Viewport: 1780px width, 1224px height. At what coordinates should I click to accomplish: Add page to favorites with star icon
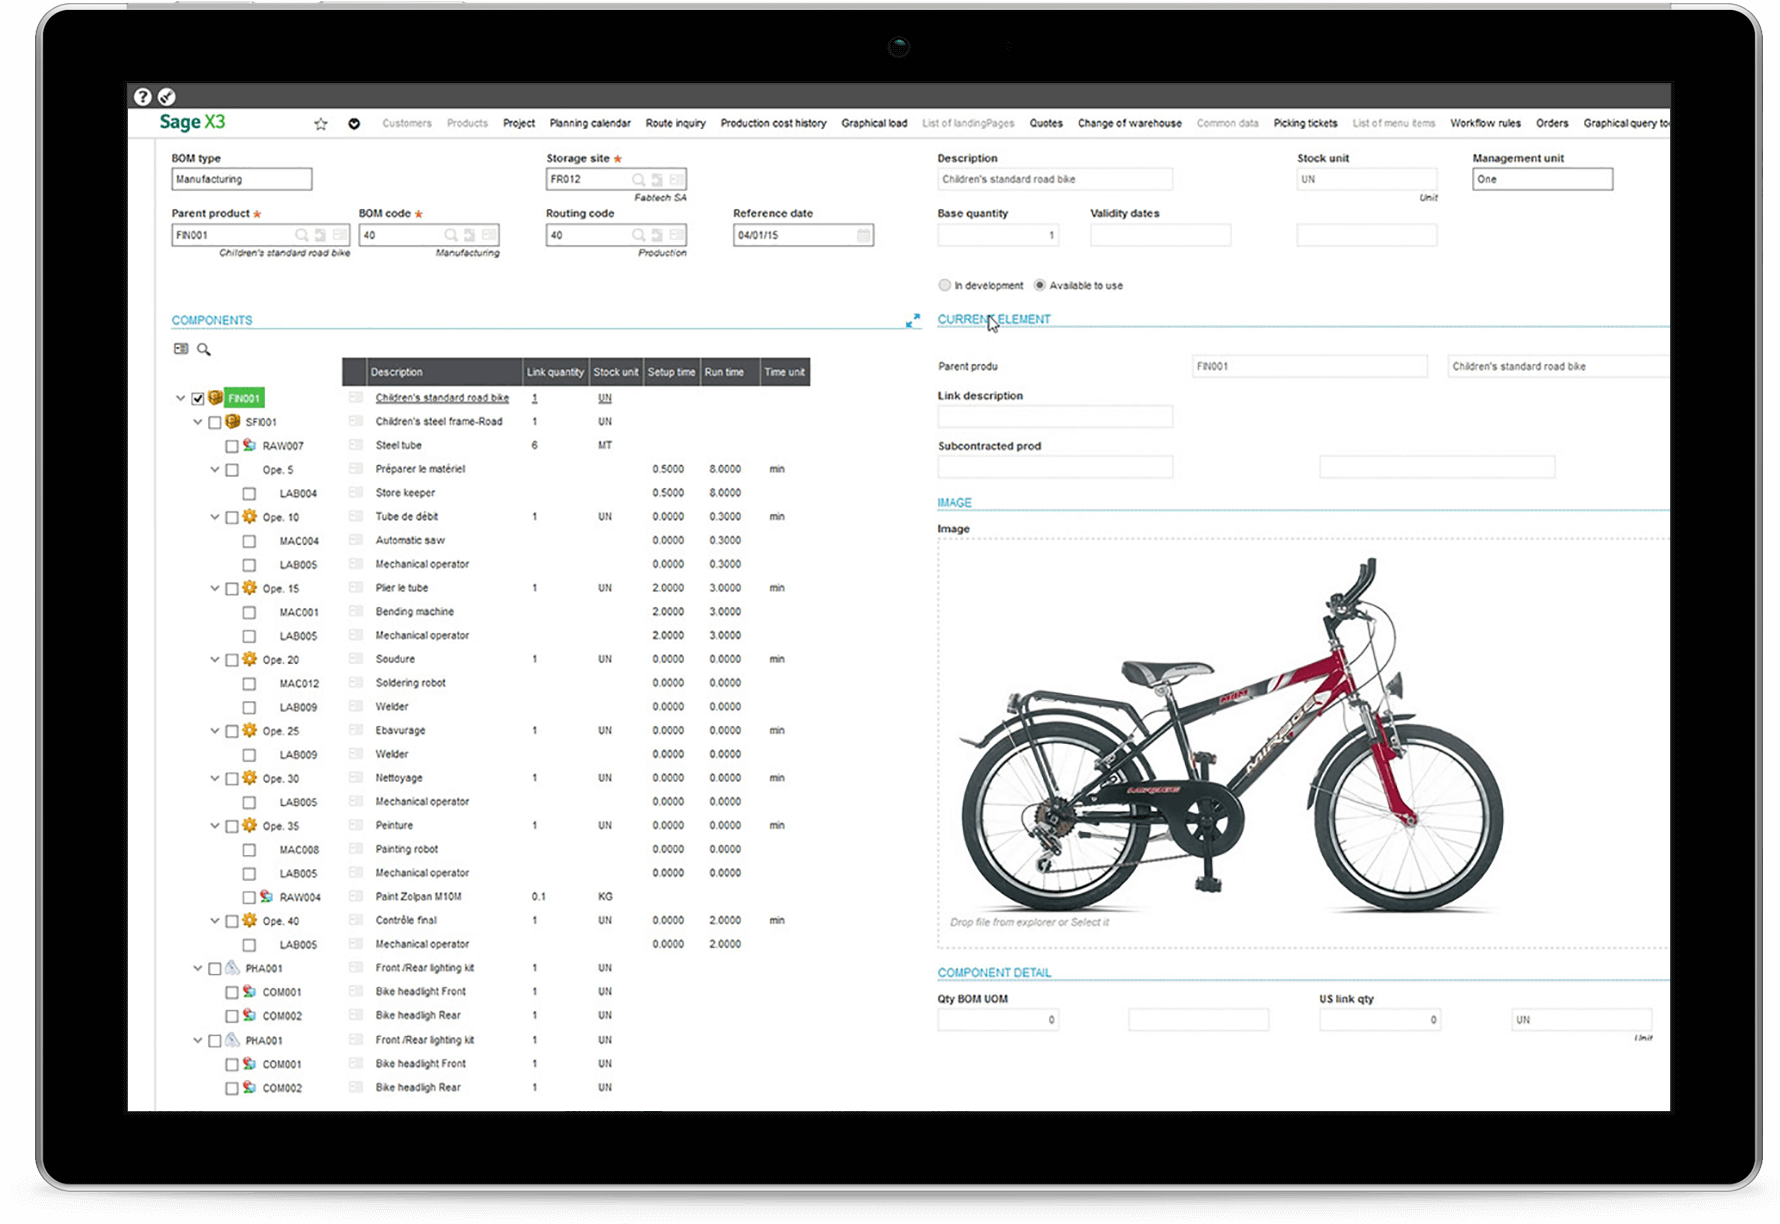coord(321,124)
